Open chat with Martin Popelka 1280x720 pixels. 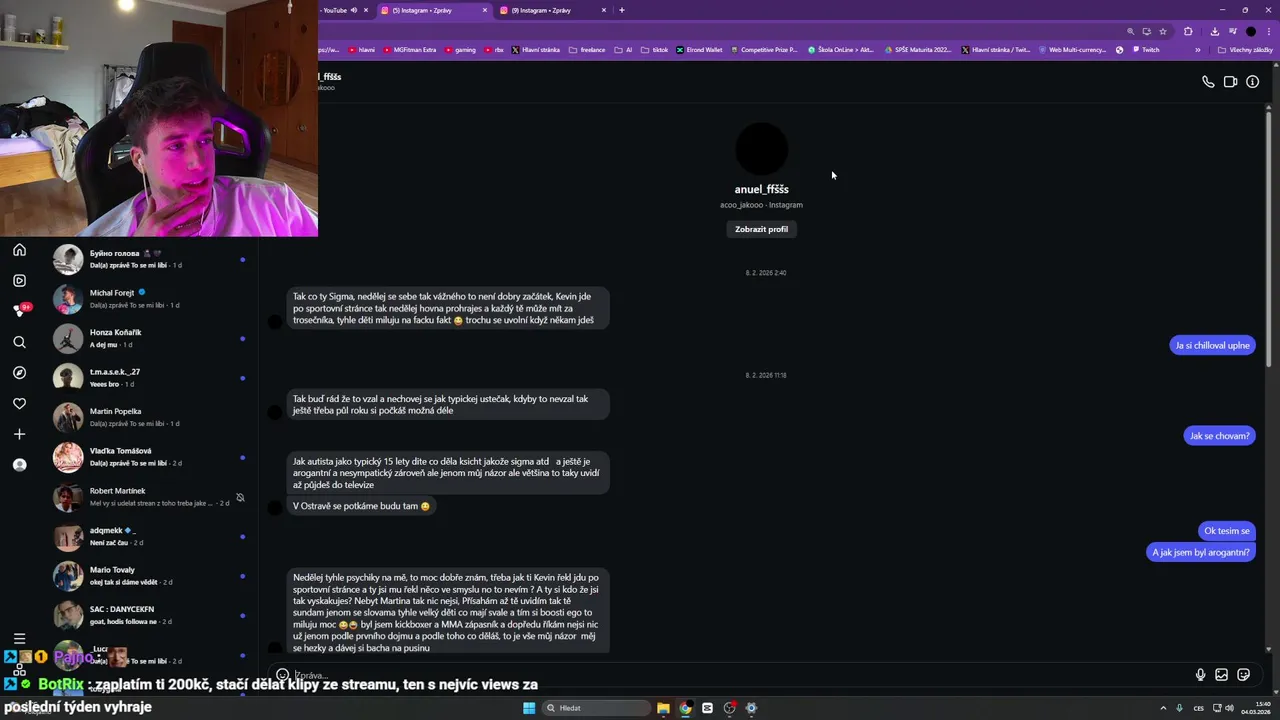coord(154,417)
